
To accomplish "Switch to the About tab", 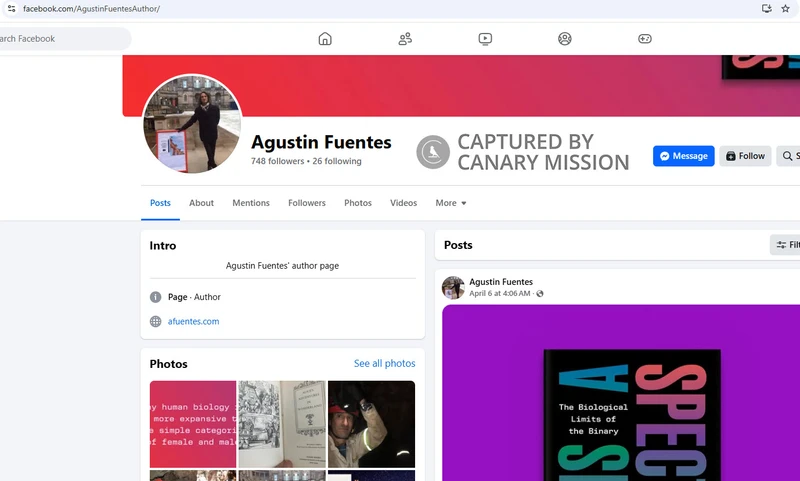I will pyautogui.click(x=202, y=203).
